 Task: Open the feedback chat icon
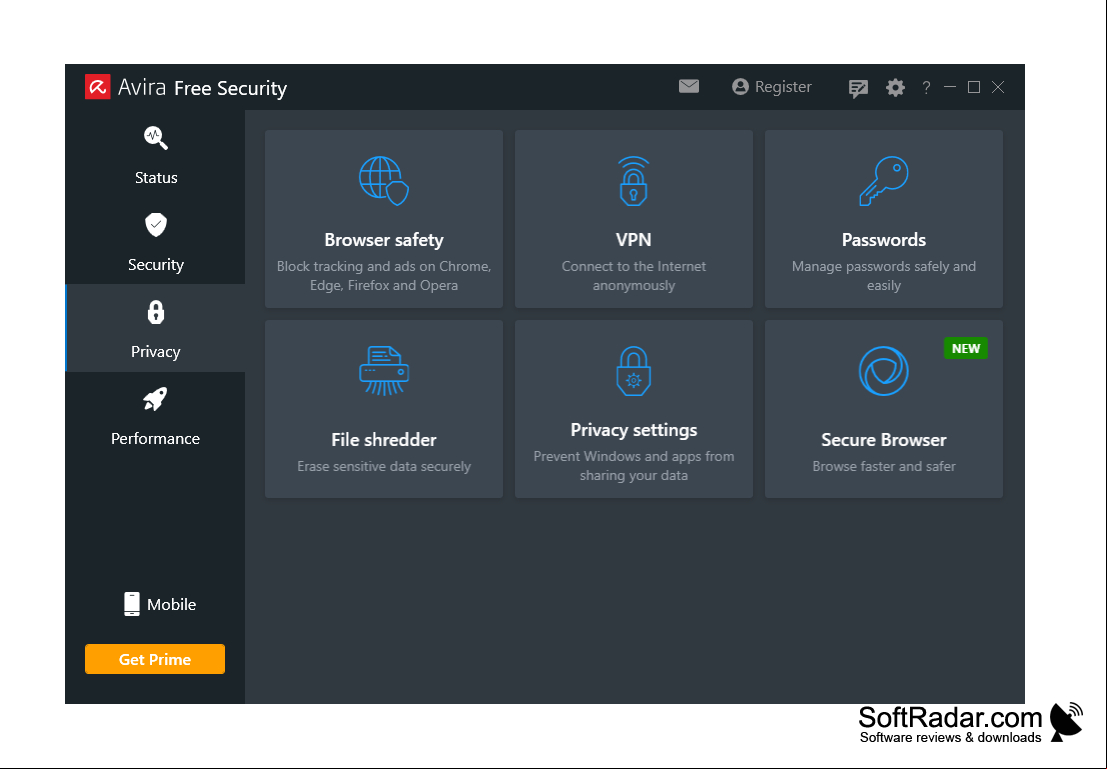click(x=858, y=88)
